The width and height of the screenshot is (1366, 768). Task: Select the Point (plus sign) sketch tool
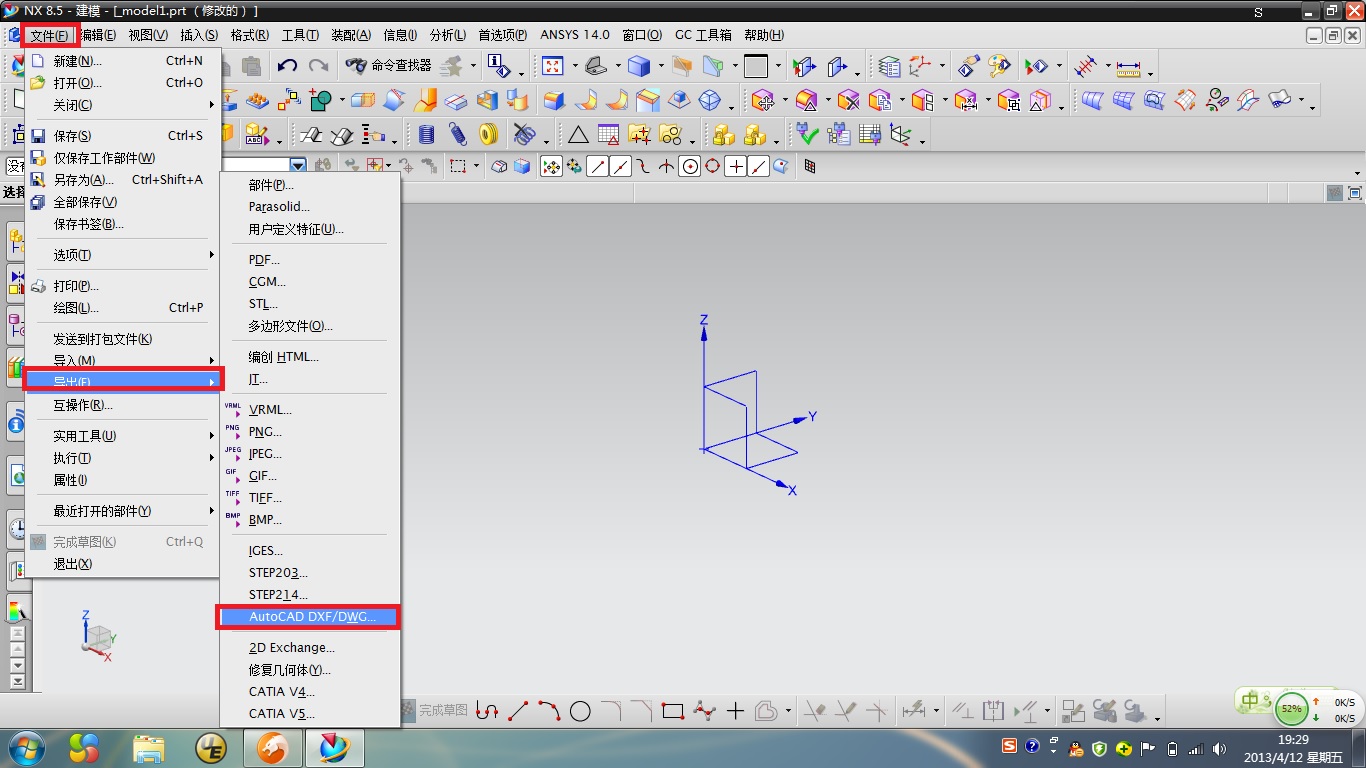point(735,711)
